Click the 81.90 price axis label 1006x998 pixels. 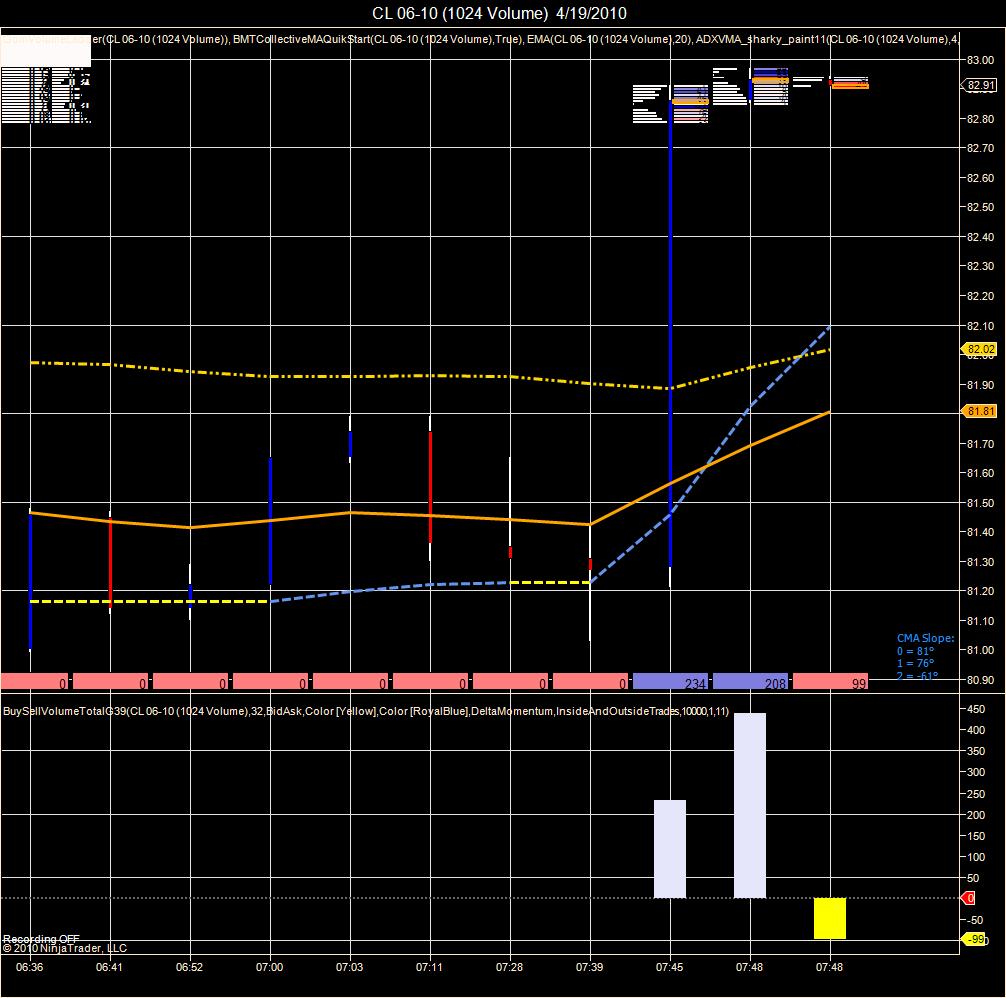pos(980,384)
